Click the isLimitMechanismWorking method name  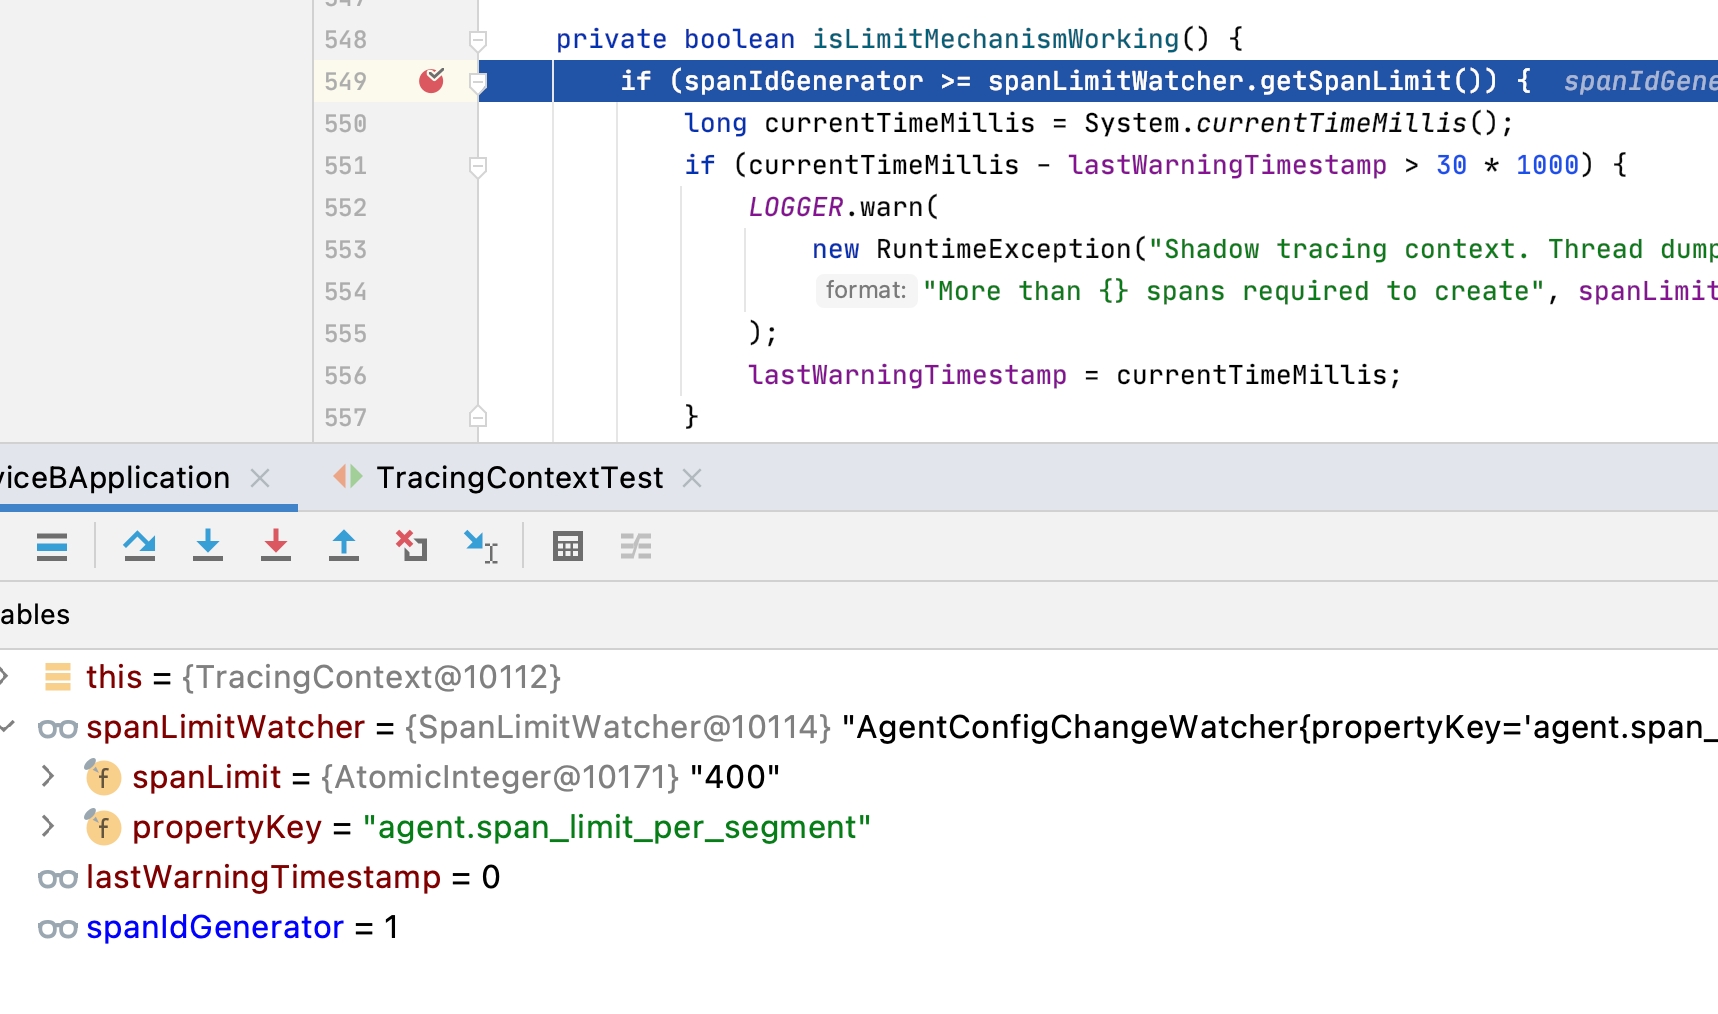point(996,39)
